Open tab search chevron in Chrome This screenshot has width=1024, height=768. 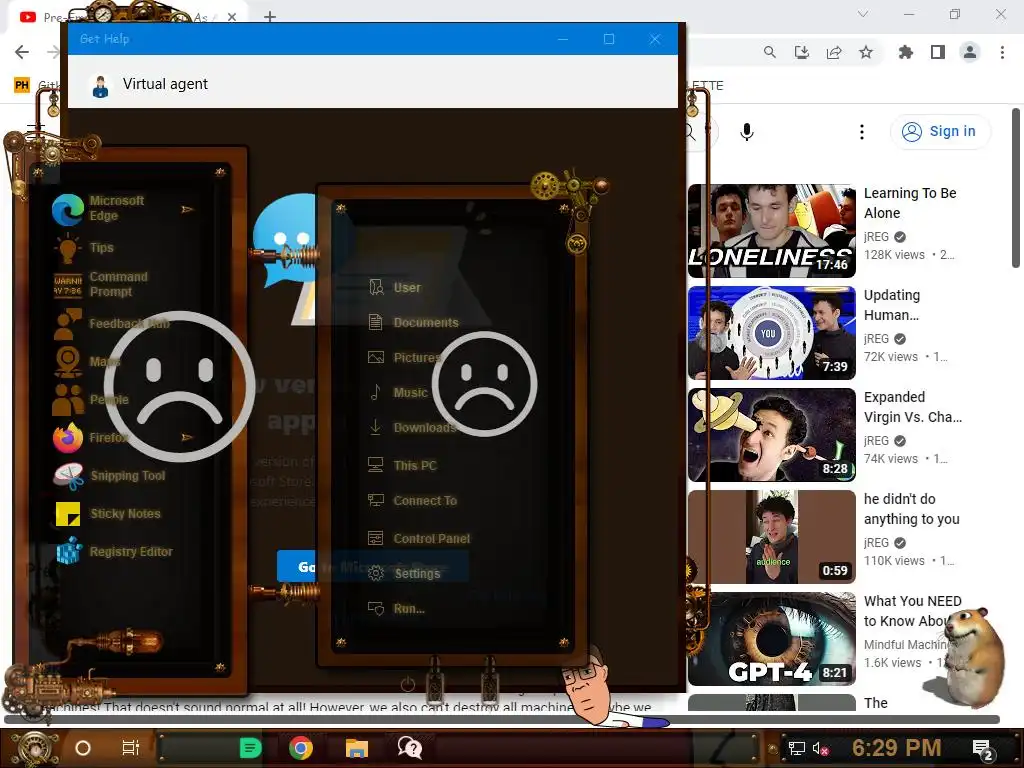tap(863, 14)
